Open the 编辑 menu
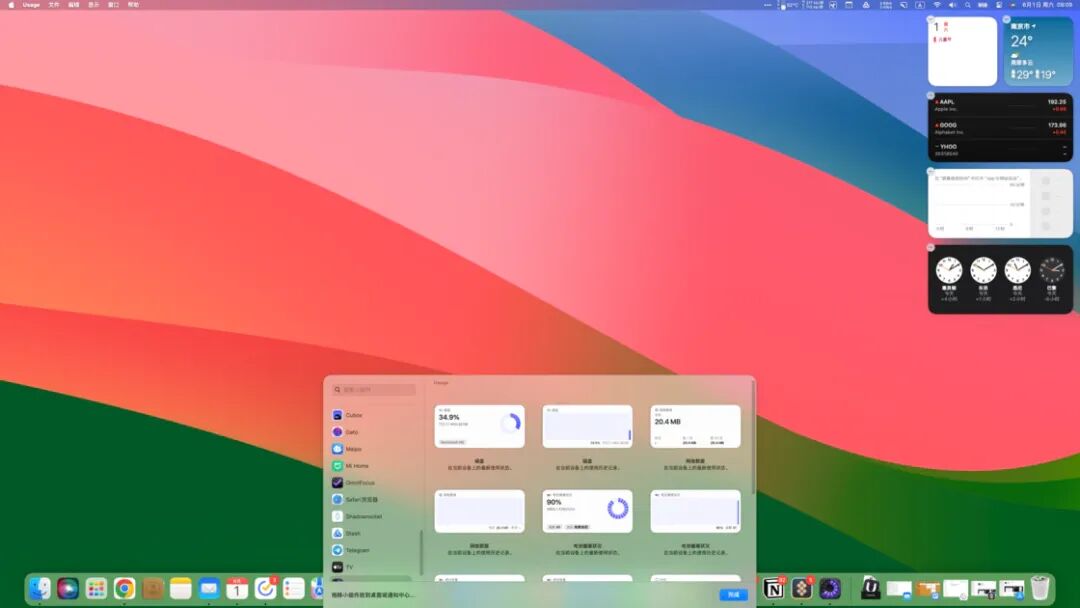1080x608 pixels. (74, 5)
